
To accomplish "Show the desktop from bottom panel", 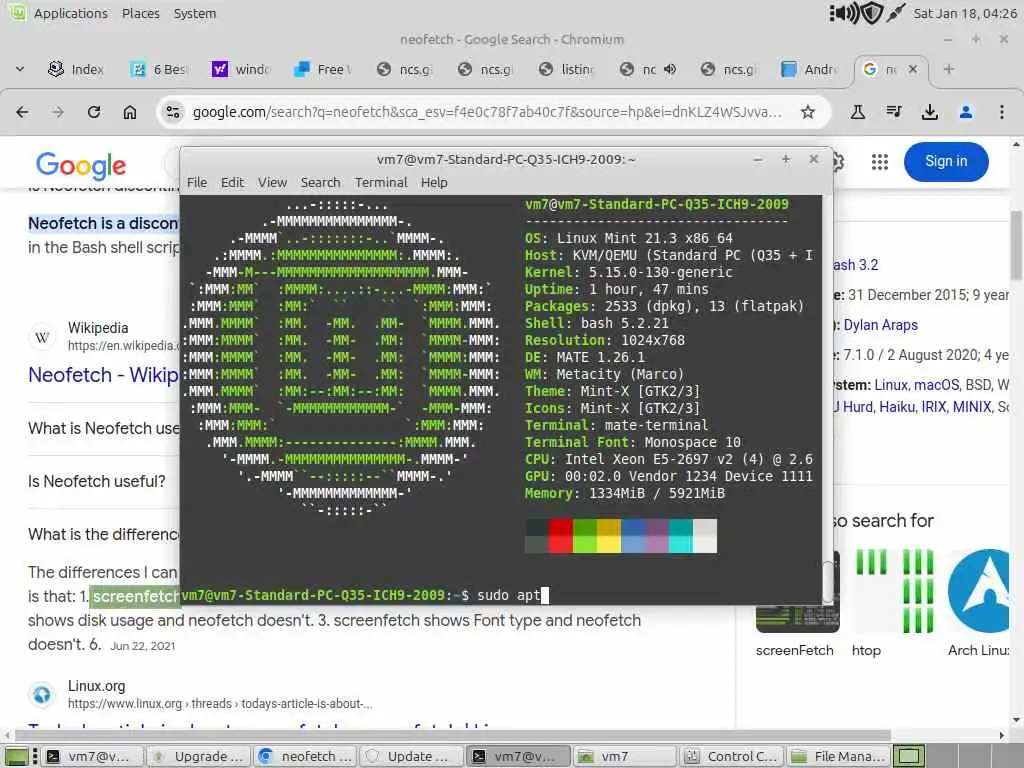I will coord(17,756).
